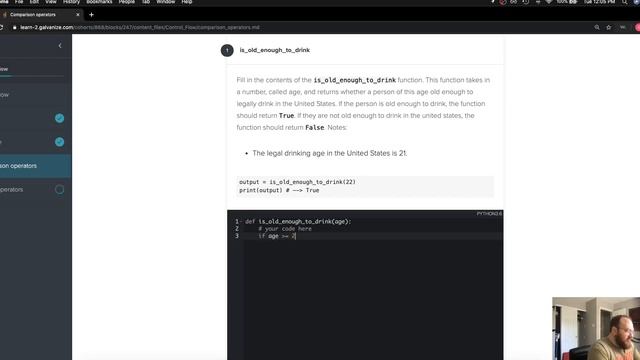Bookmark this page with the star icon
Viewport: 640px width, 360px height.
click(609, 27)
